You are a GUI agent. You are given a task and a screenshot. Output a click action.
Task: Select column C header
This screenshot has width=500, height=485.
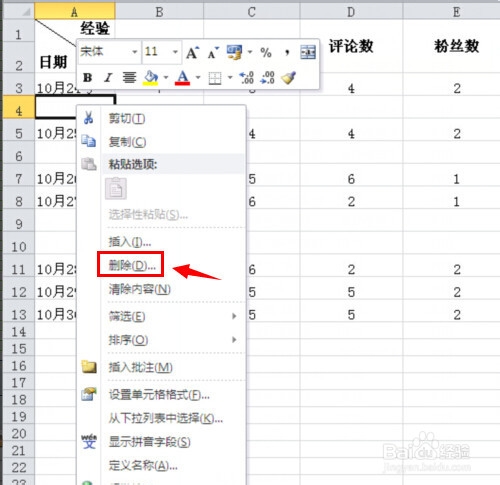pyautogui.click(x=252, y=12)
